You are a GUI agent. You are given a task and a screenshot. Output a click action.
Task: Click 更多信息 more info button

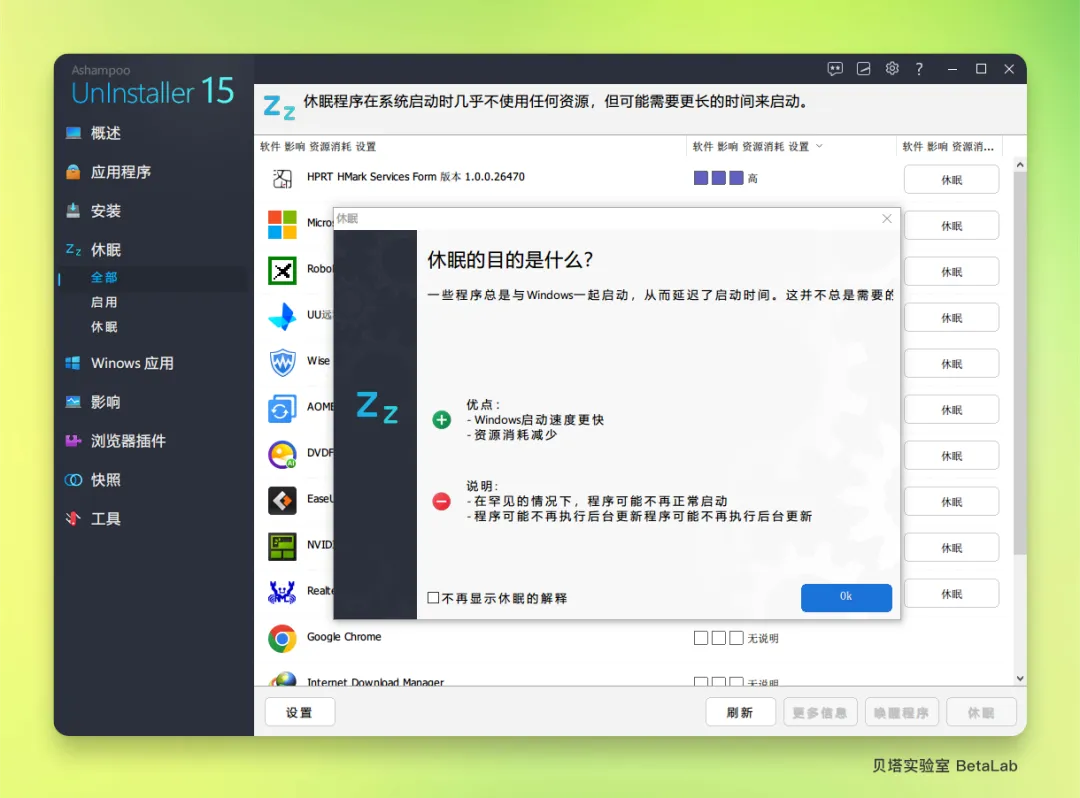[x=820, y=712]
